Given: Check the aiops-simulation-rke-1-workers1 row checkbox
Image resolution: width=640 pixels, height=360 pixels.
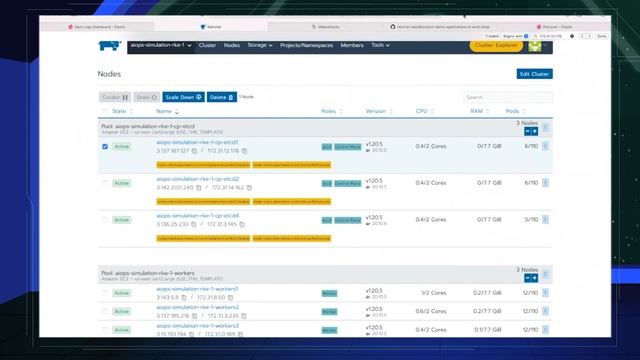Looking at the screenshot, I should [x=105, y=293].
